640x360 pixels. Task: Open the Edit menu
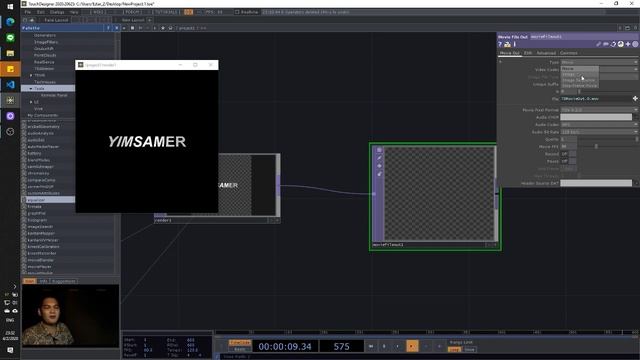tap(41, 12)
